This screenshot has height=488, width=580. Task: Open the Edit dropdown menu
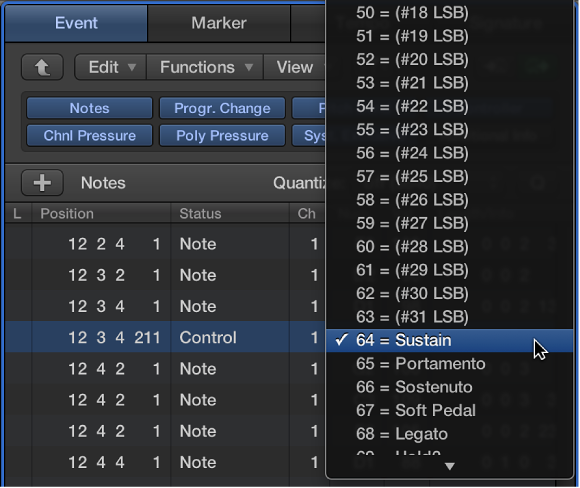pyautogui.click(x=111, y=67)
